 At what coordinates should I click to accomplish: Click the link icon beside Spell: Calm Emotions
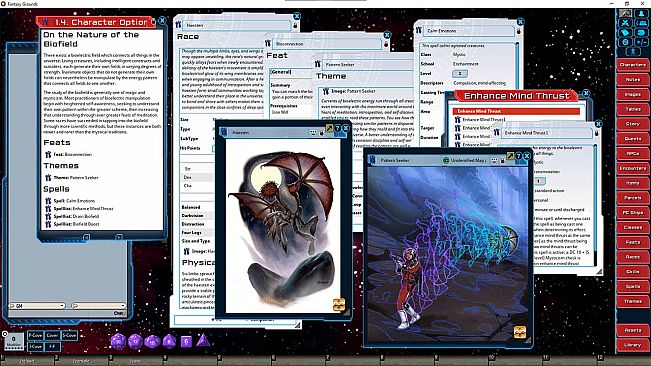pyautogui.click(x=48, y=201)
